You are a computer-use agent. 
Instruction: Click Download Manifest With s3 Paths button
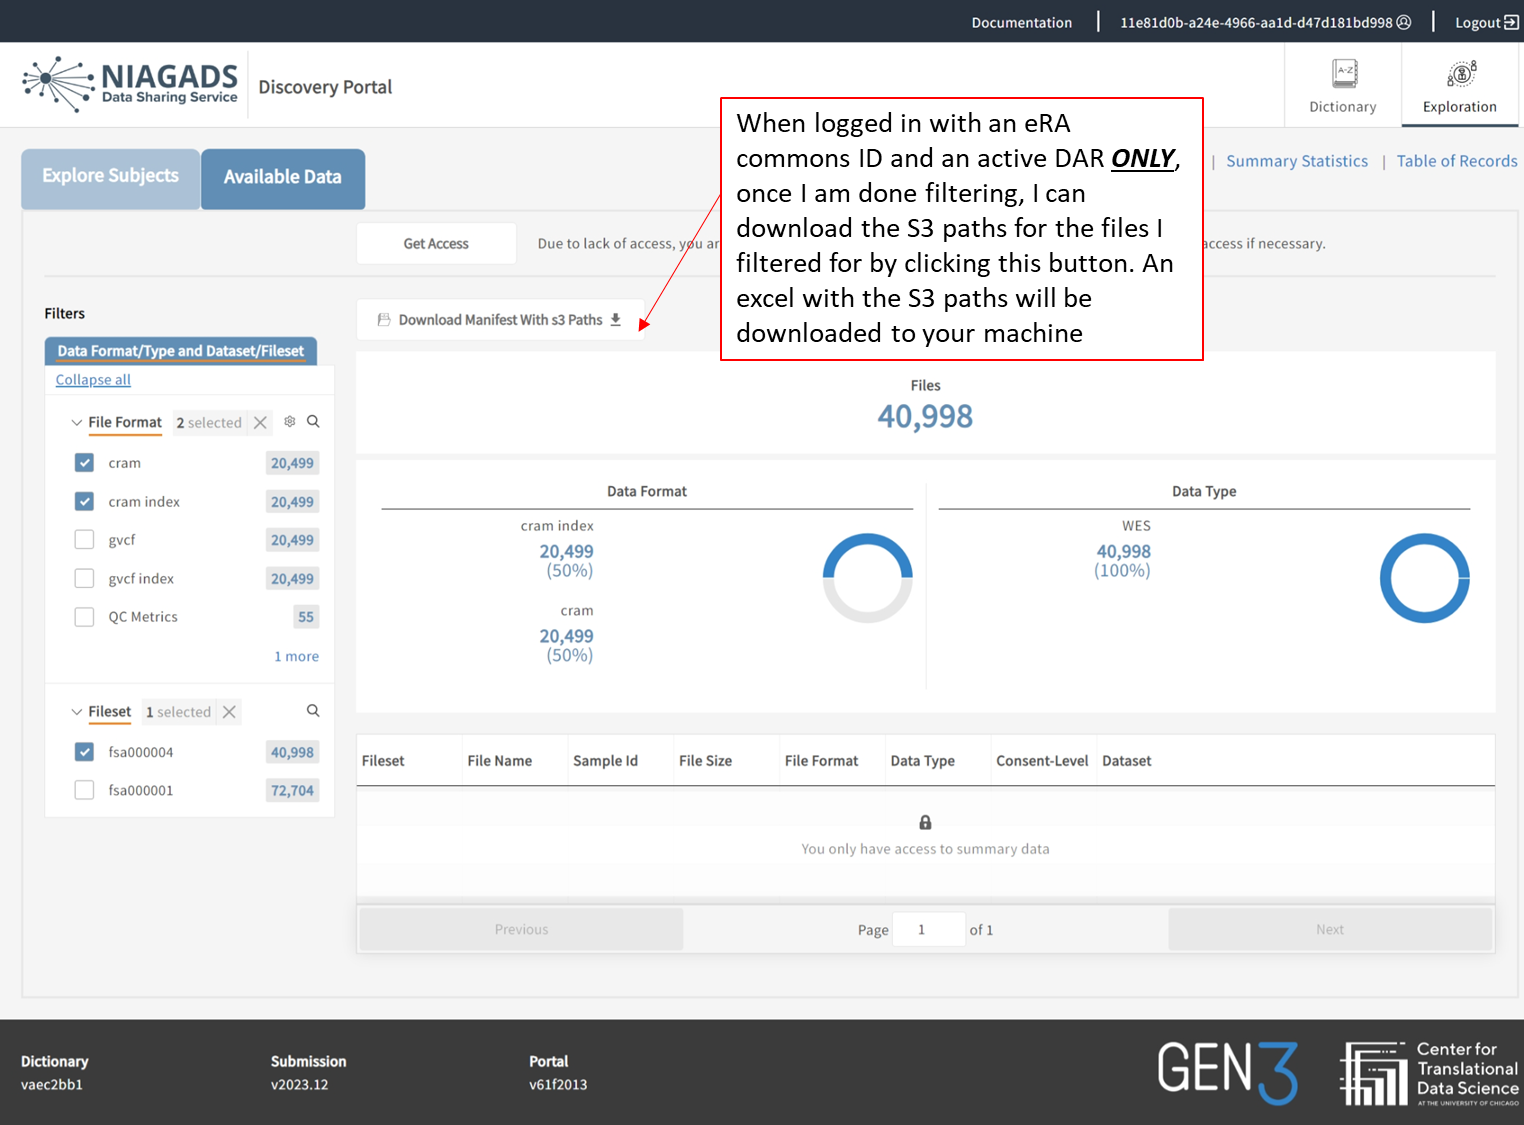pos(500,320)
